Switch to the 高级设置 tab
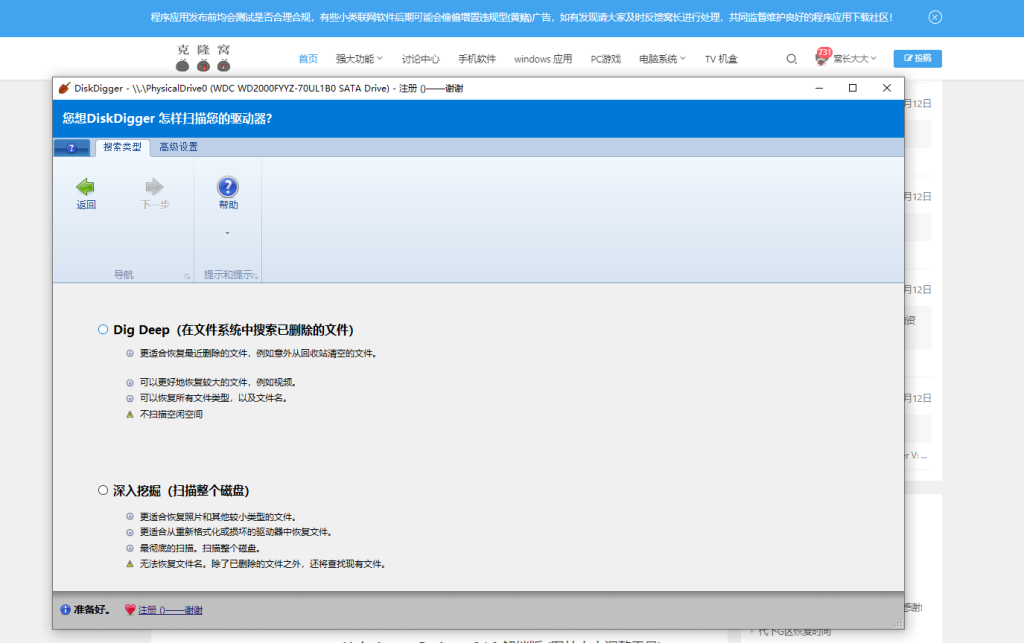The image size is (1024, 643). coord(178,147)
